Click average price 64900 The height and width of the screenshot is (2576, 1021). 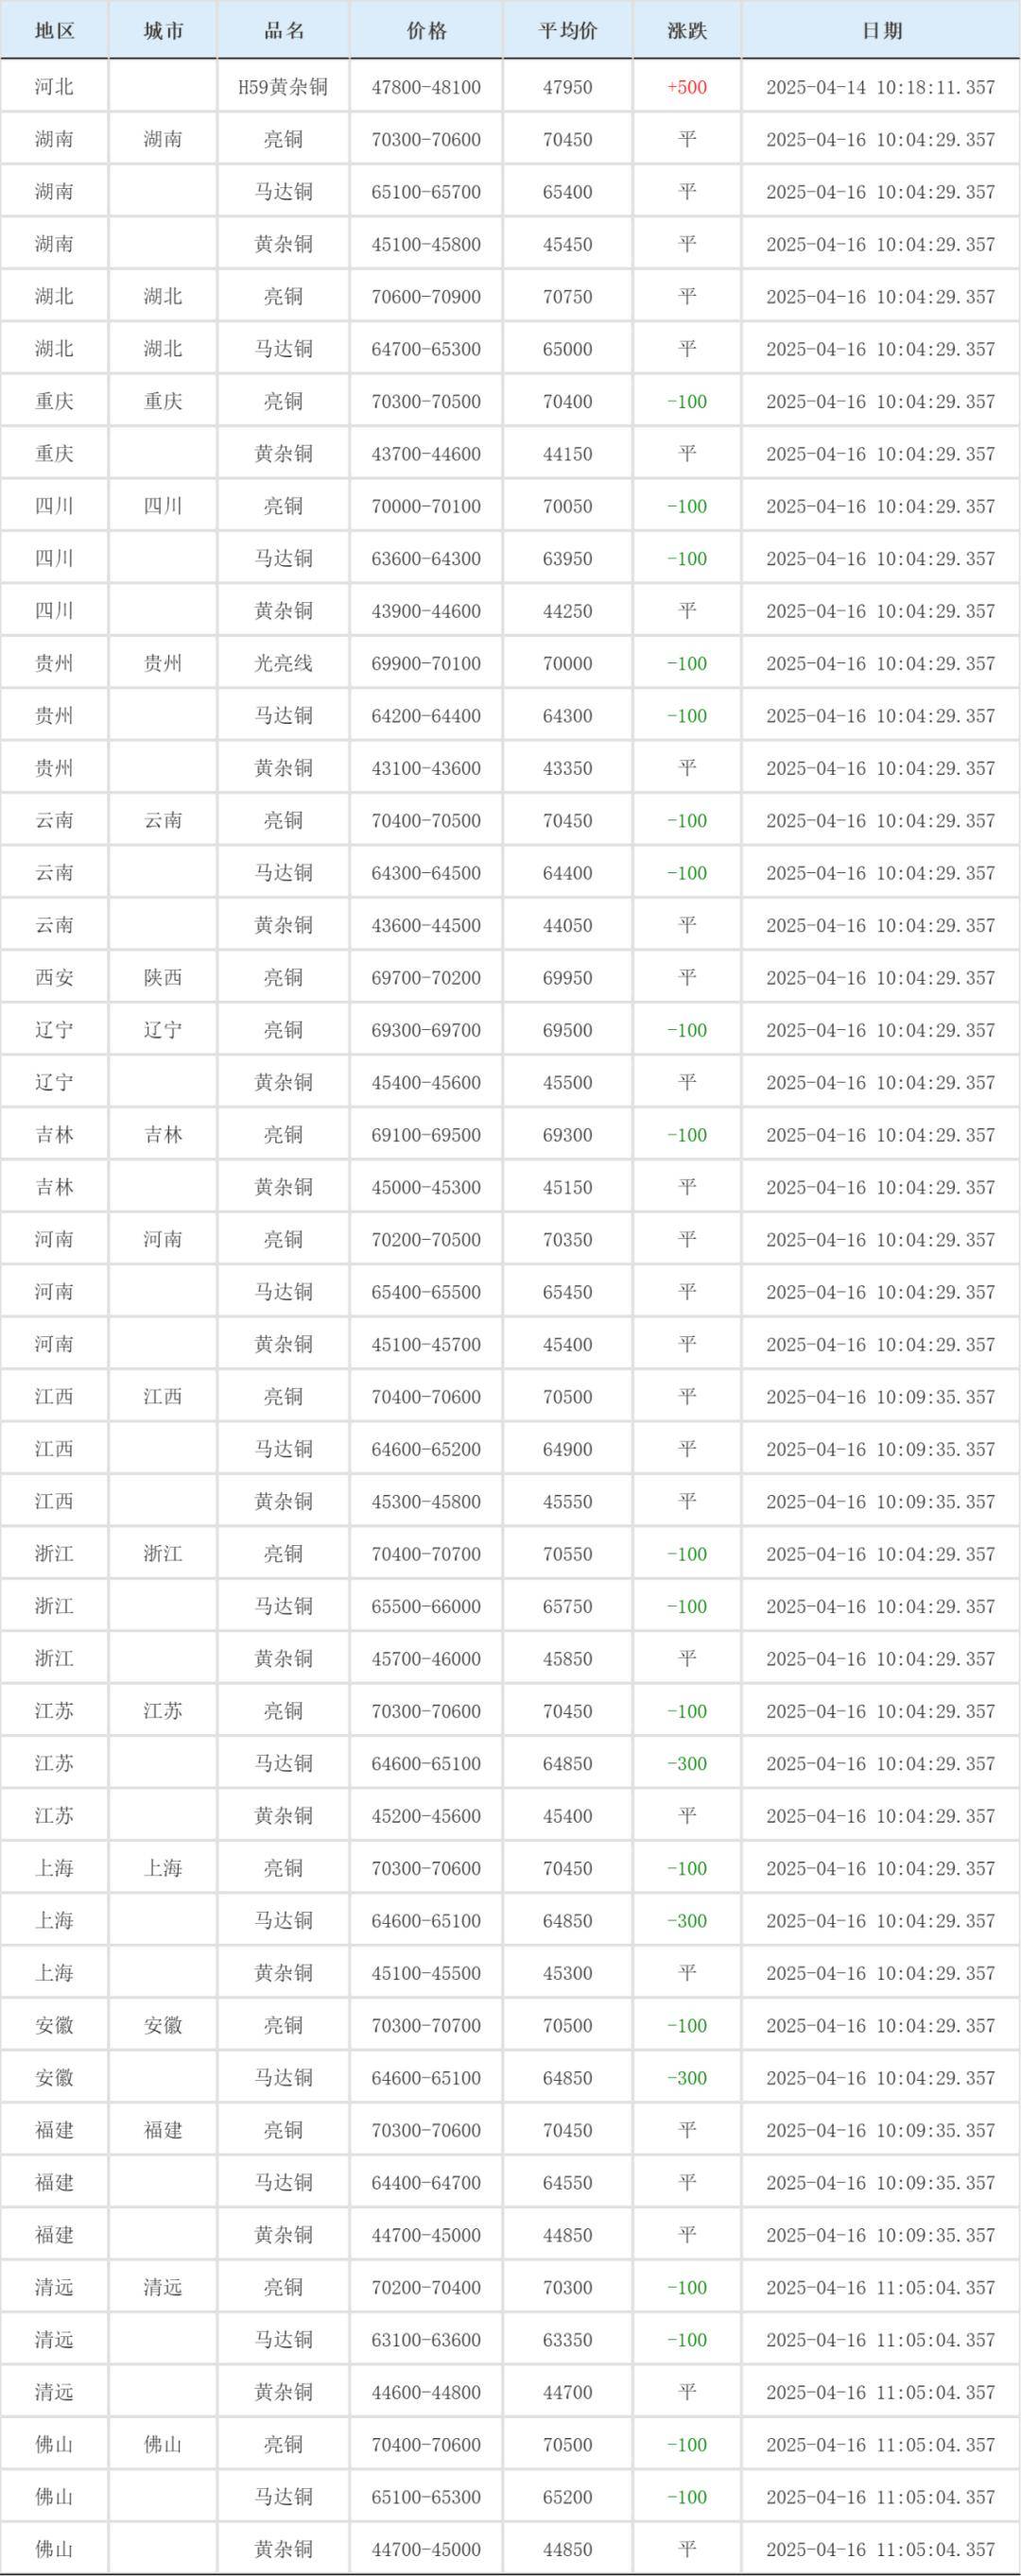click(568, 1449)
